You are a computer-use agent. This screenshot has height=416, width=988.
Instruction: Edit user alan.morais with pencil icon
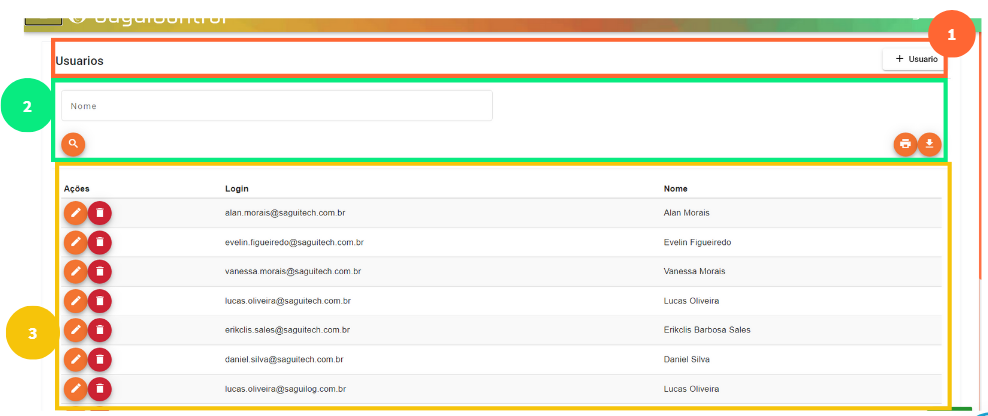tap(75, 213)
